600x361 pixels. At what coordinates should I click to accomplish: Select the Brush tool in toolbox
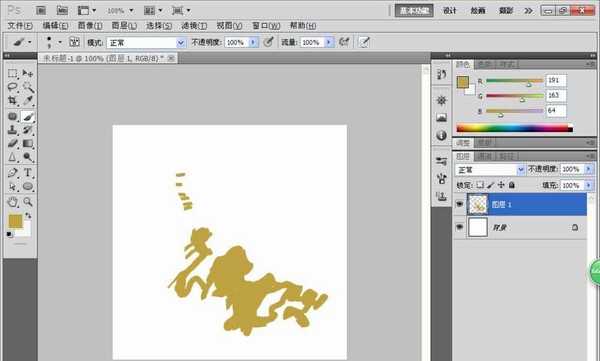28,116
